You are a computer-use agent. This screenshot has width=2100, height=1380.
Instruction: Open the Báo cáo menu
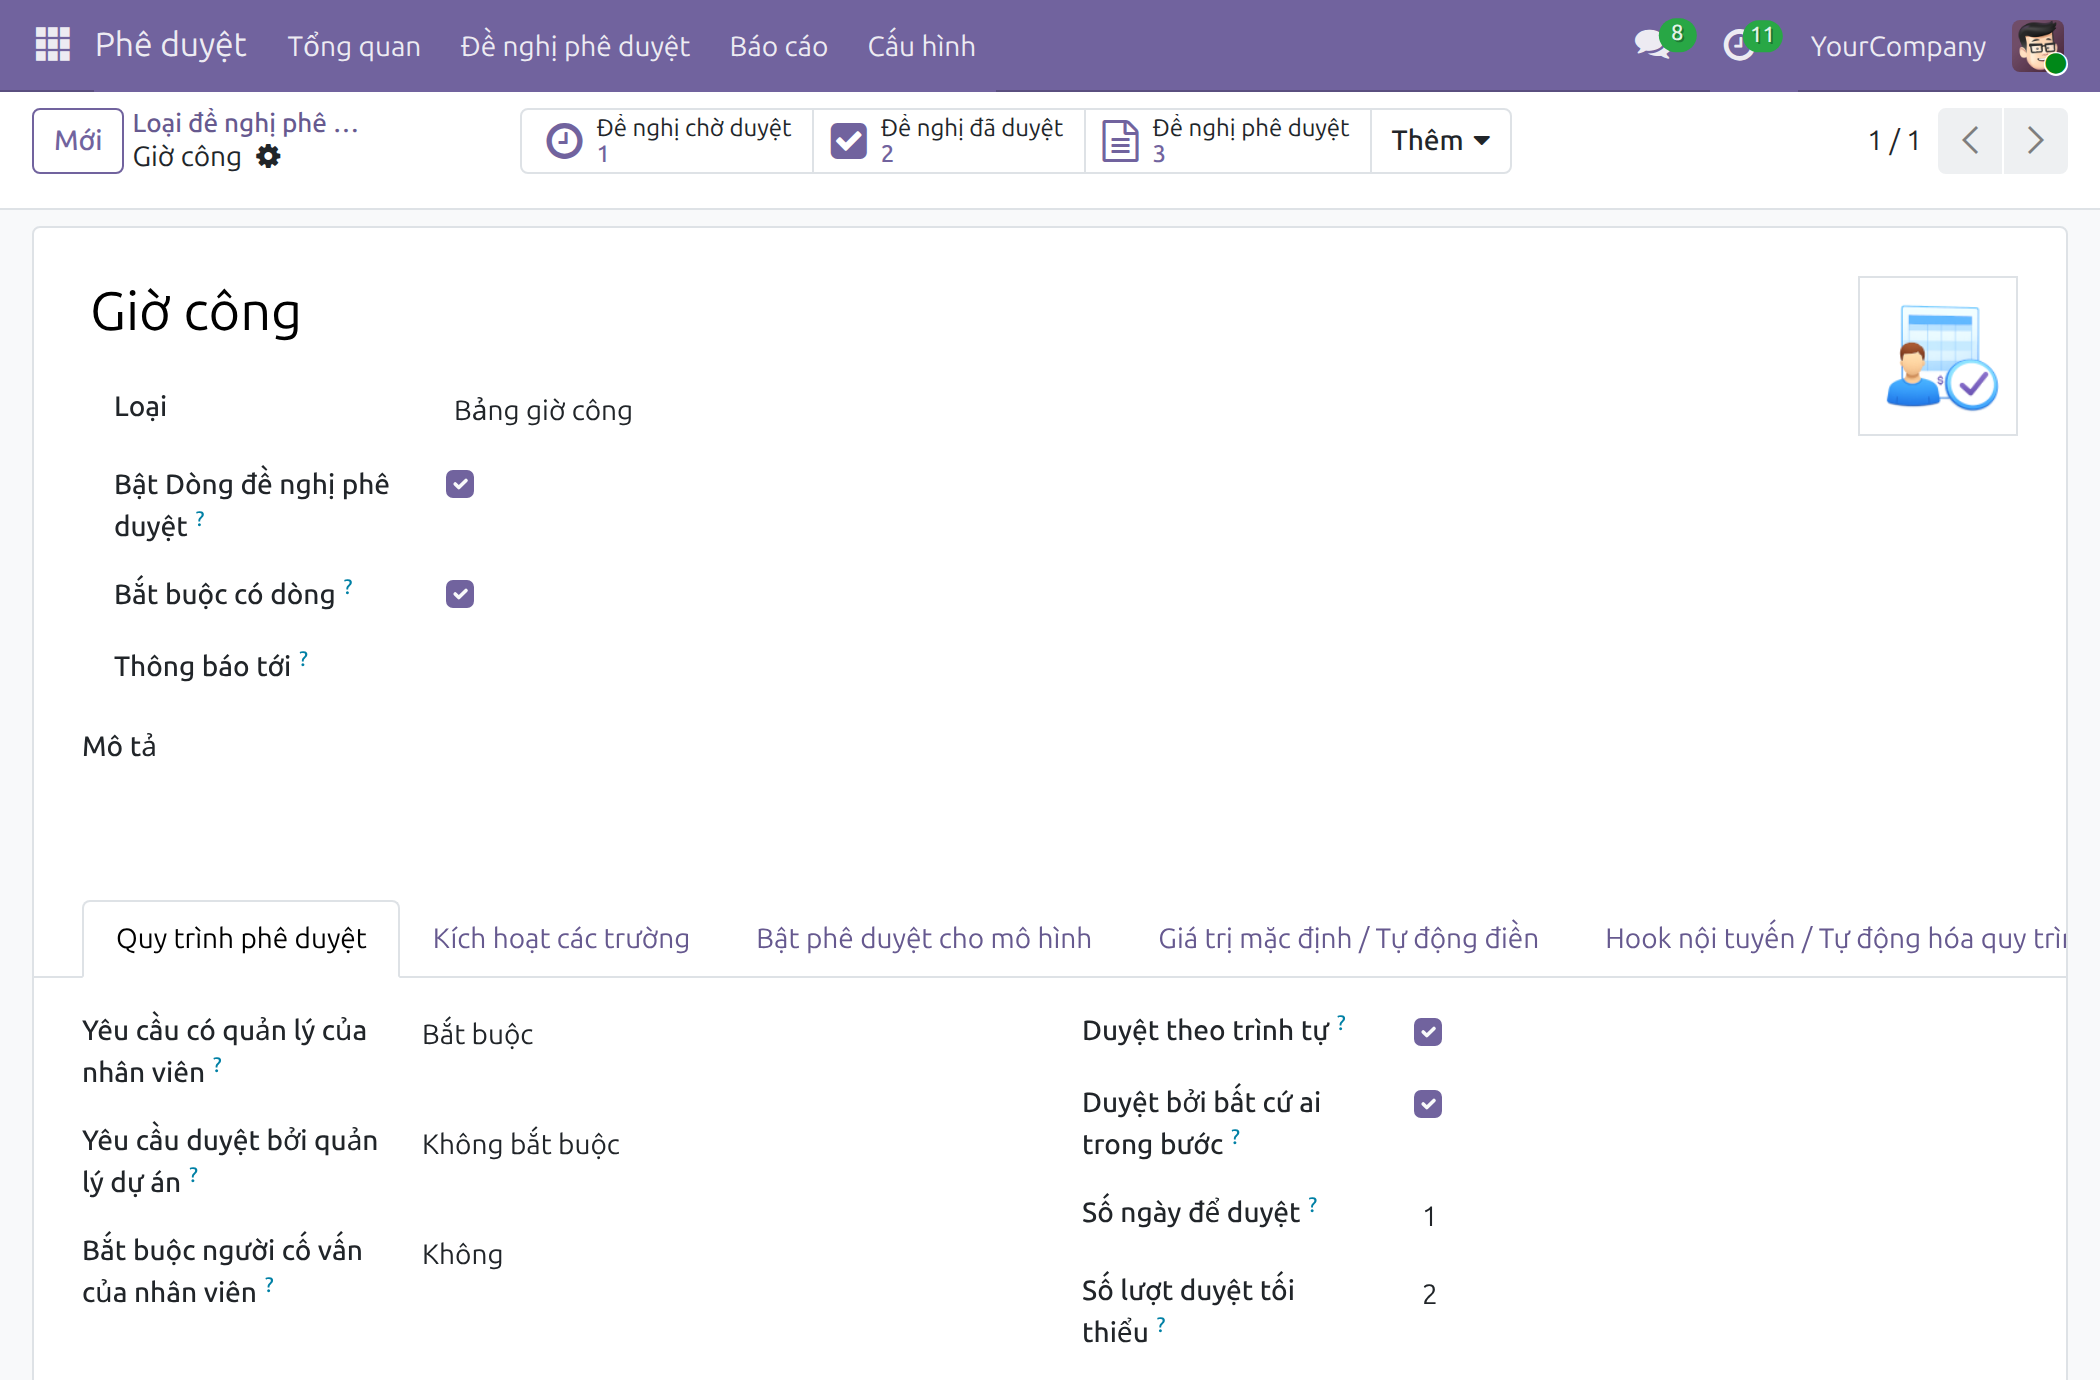[779, 46]
